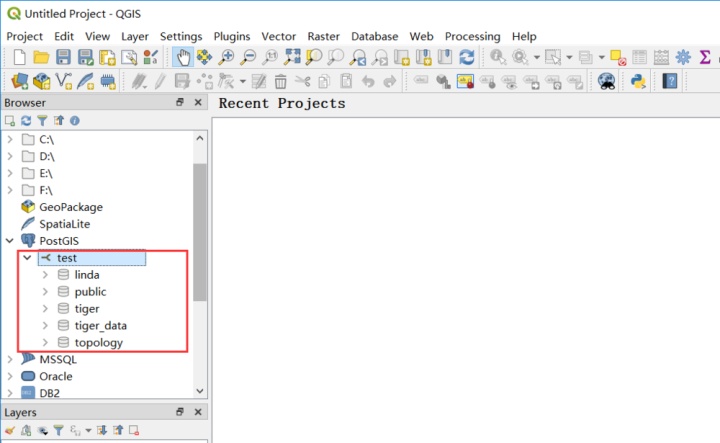The height and width of the screenshot is (443, 720).
Task: Click Zoom to Native Resolution icon
Action: 270,57
